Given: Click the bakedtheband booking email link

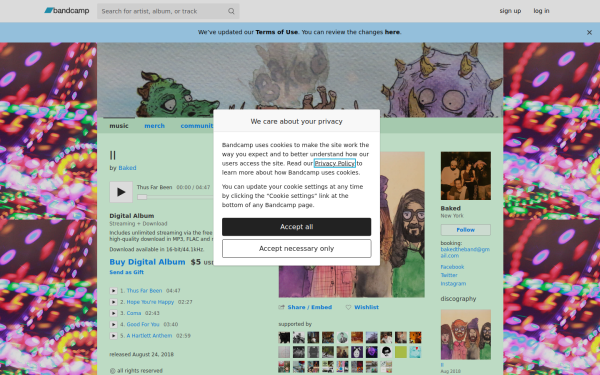Looking at the screenshot, I should click(x=465, y=253).
